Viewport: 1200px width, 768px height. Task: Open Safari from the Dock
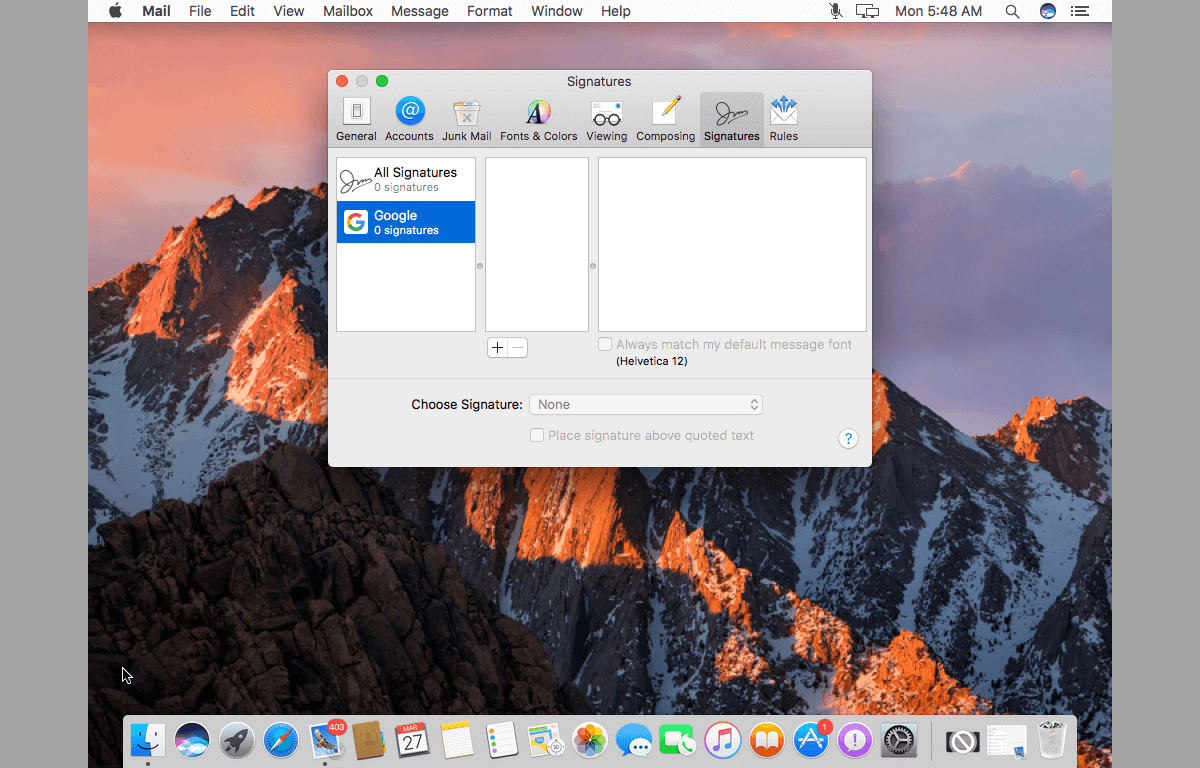point(280,740)
